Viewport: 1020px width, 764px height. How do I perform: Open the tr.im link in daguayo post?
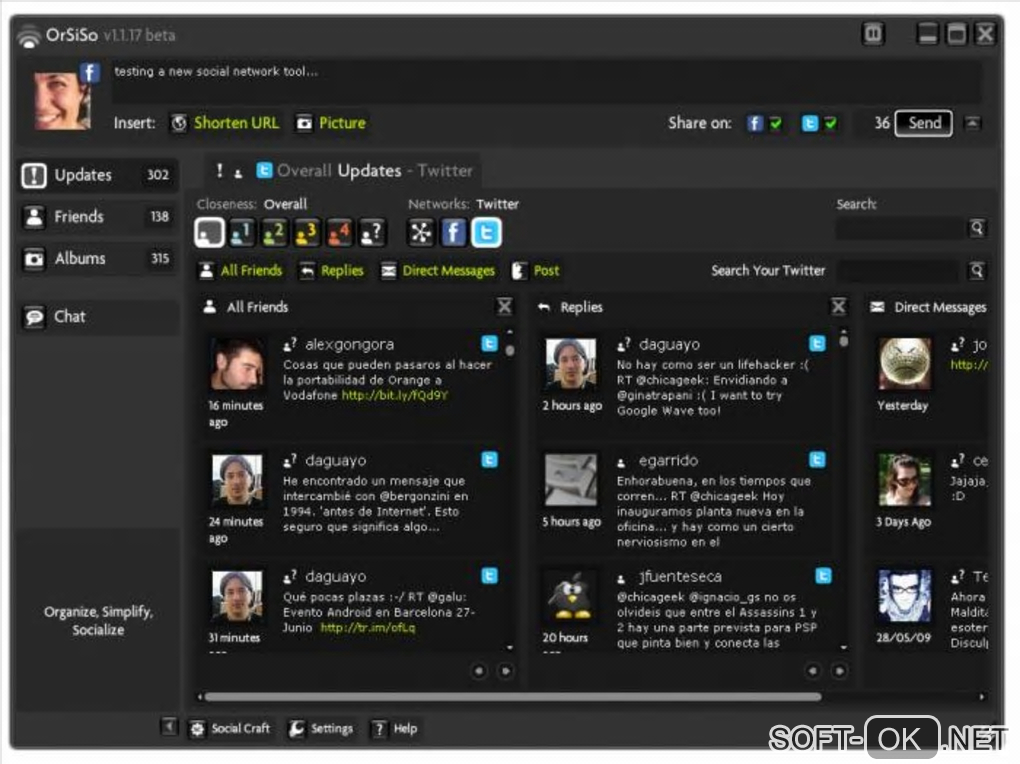tap(368, 627)
